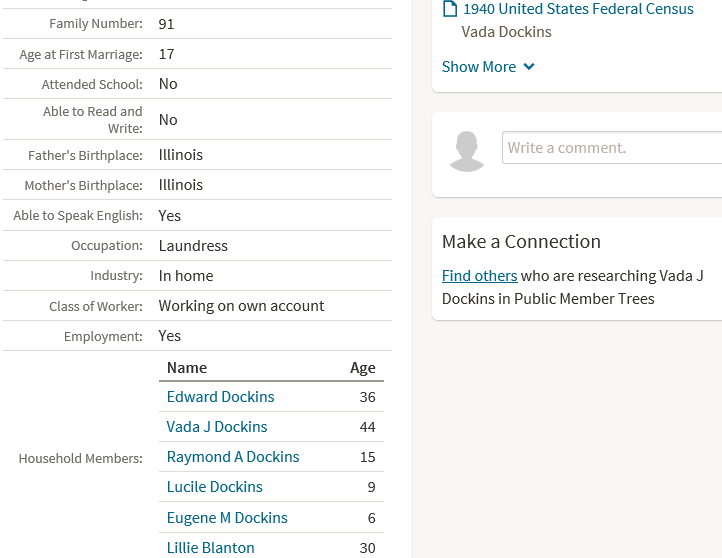
Task: Expand the Show More records list
Action: coord(488,67)
